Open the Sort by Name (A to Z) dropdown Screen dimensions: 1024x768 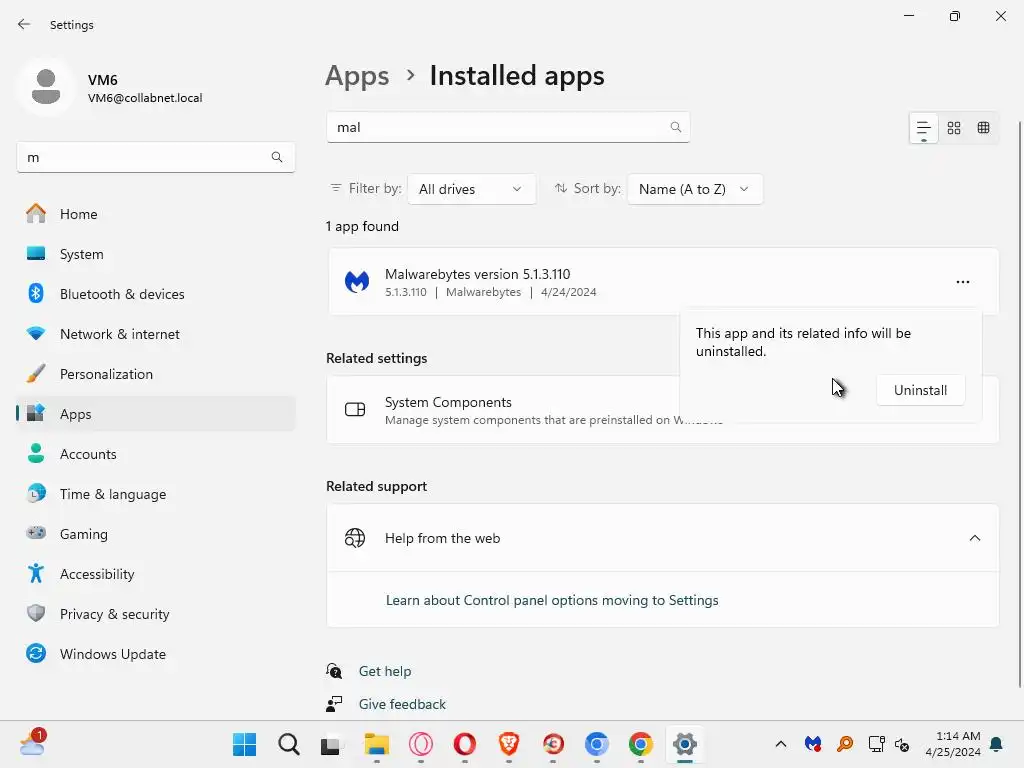[x=695, y=189]
